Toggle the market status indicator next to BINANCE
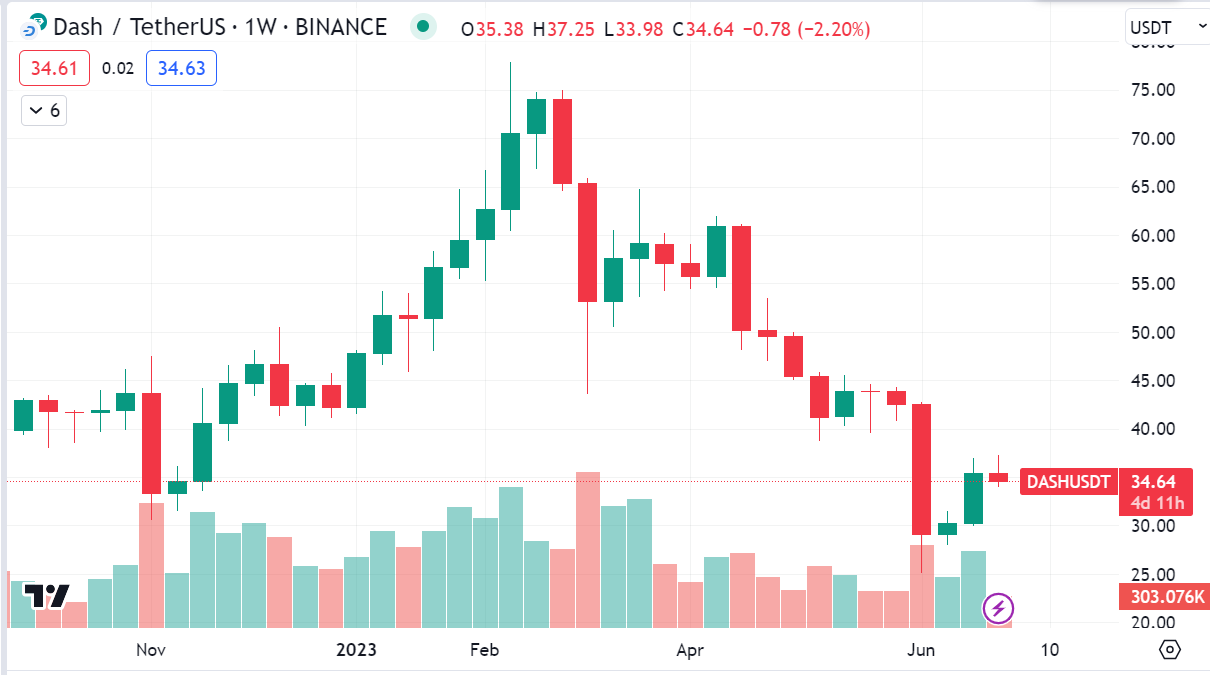1210x675 pixels. click(423, 27)
